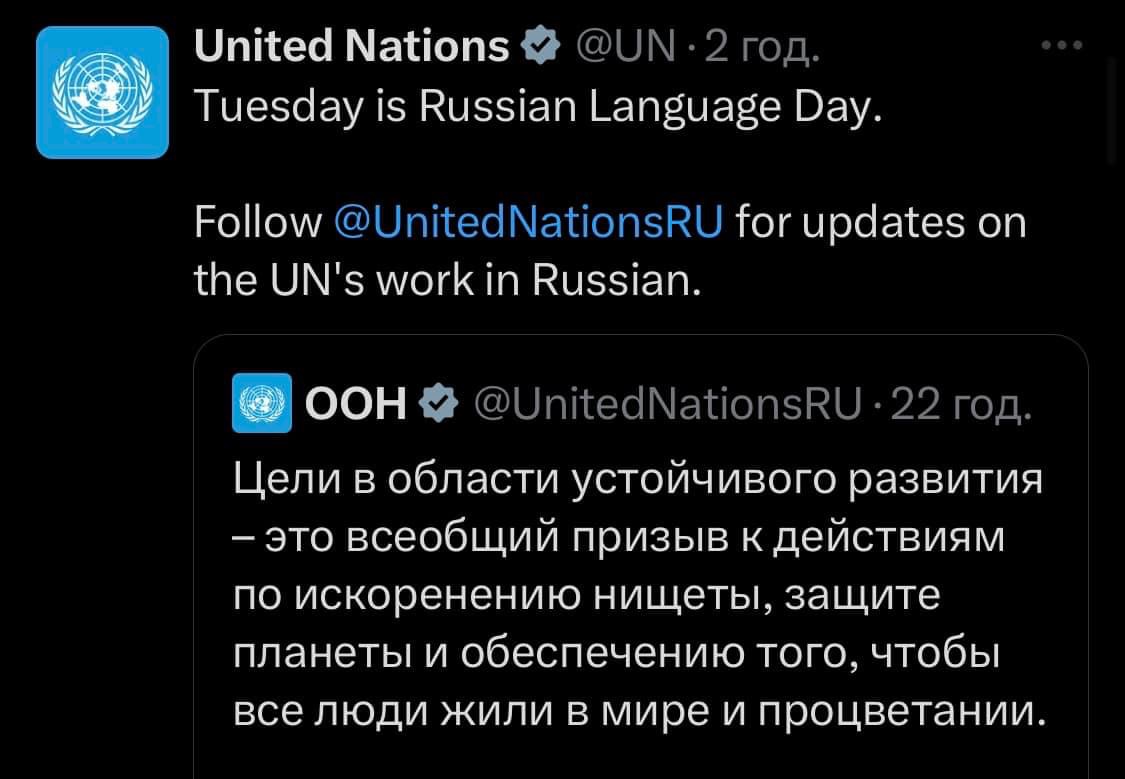The image size is (1125, 779).
Task: Click gray @UnitedNationsRU handle in quoted tweet
Action: 667,404
